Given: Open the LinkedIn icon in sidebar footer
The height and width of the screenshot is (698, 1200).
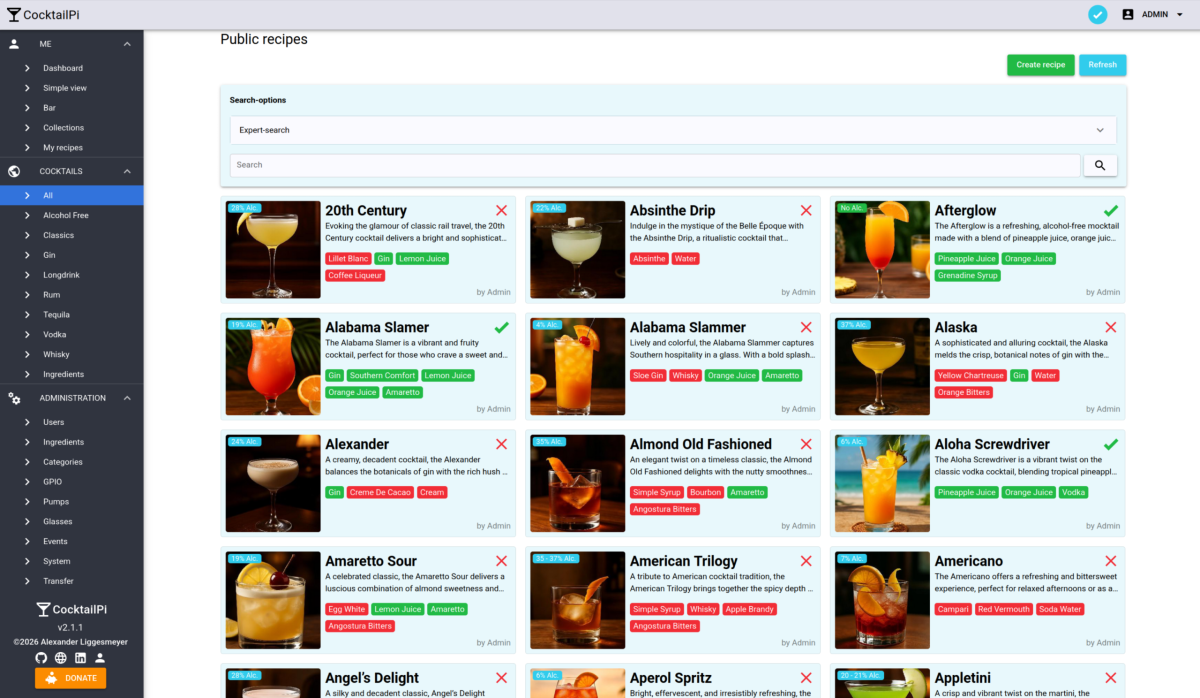Looking at the screenshot, I should pos(80,658).
